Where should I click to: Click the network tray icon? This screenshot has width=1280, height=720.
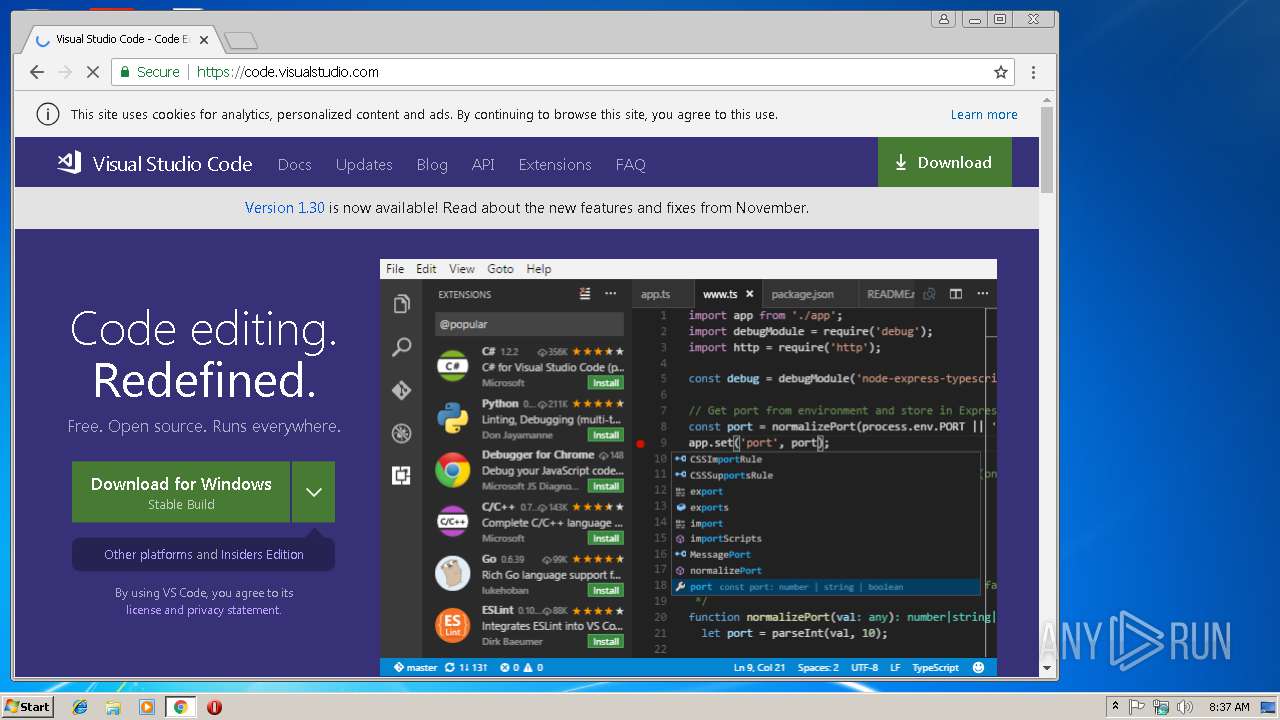pos(1161,707)
